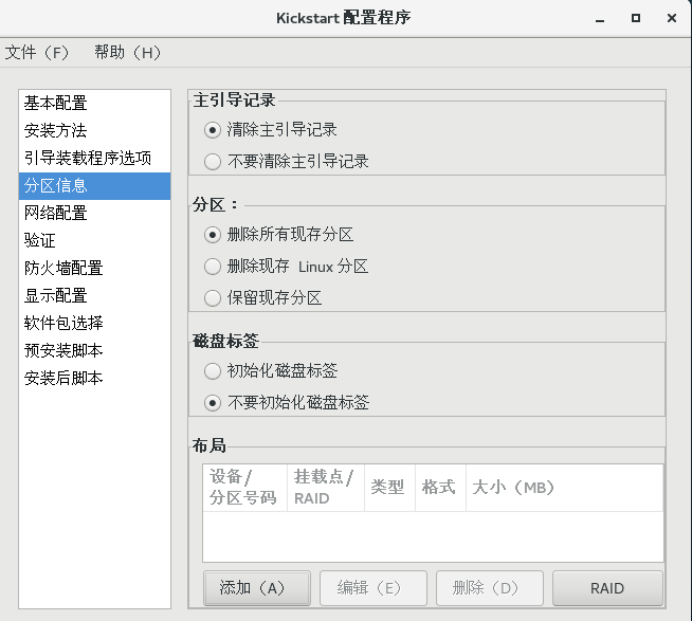The width and height of the screenshot is (692, 621).
Task: Click the 大小（MB）column header
Action: (564, 488)
